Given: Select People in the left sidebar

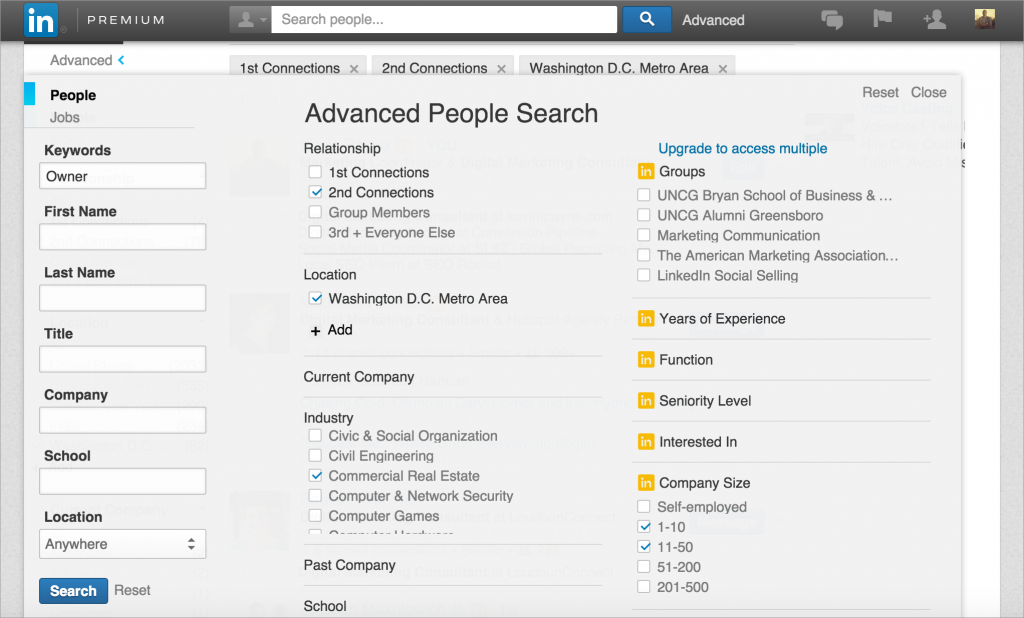Looking at the screenshot, I should (x=73, y=95).
